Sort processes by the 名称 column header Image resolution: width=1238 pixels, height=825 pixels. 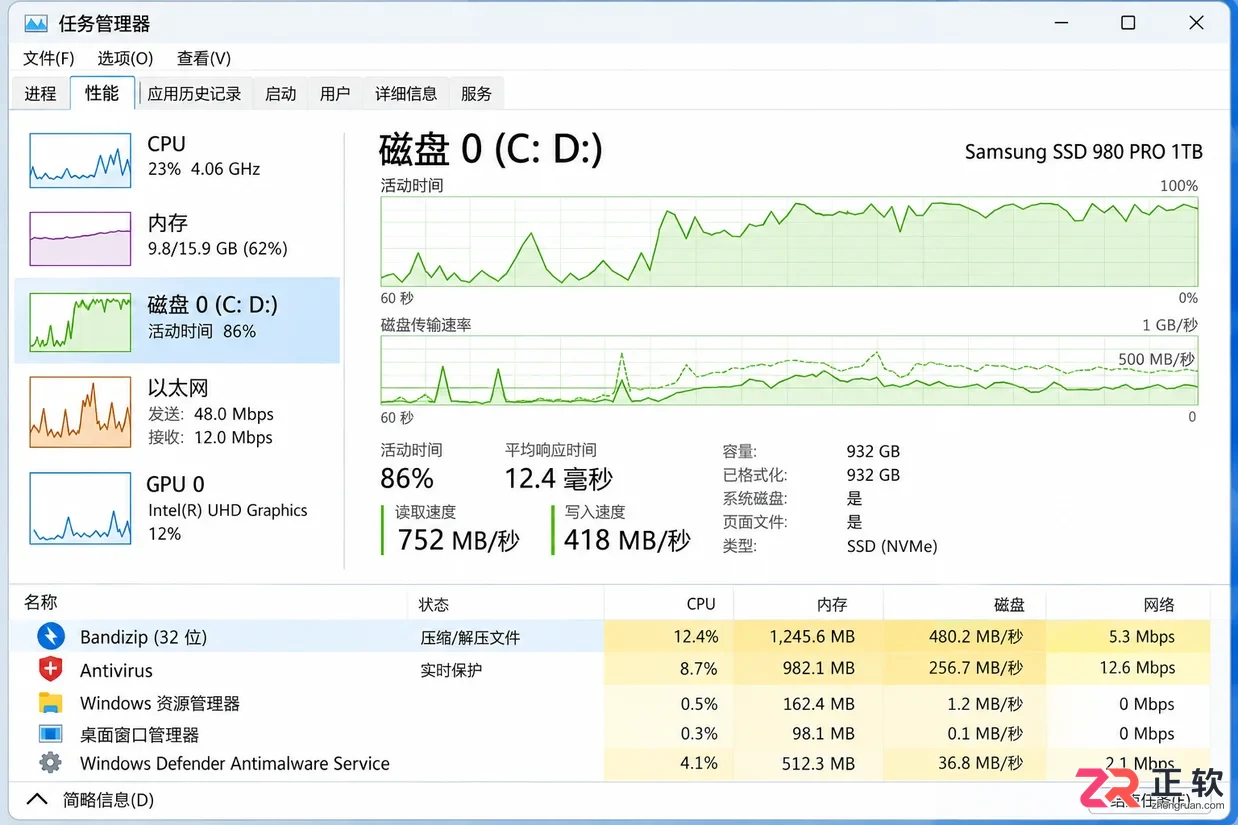(x=41, y=602)
